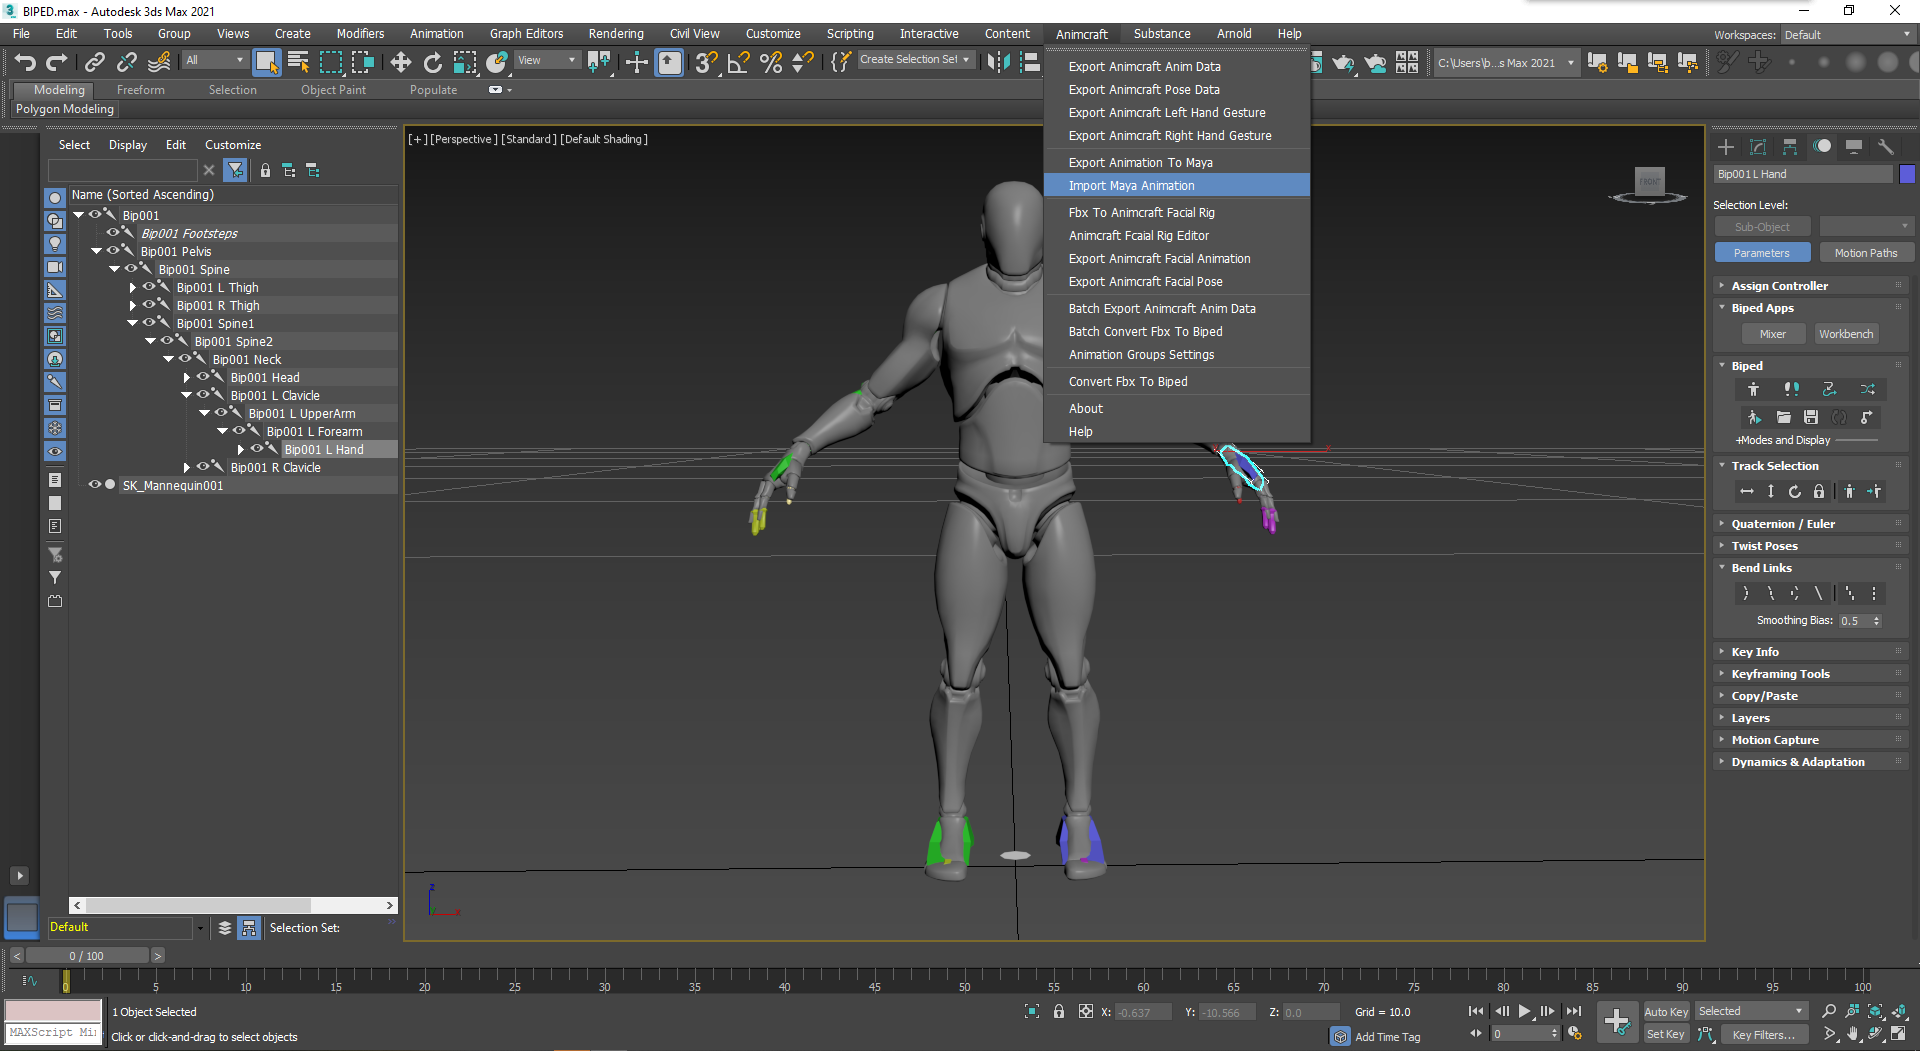Choose Export Animcraft Anim Data entry
The image size is (1920, 1051).
1177,67
